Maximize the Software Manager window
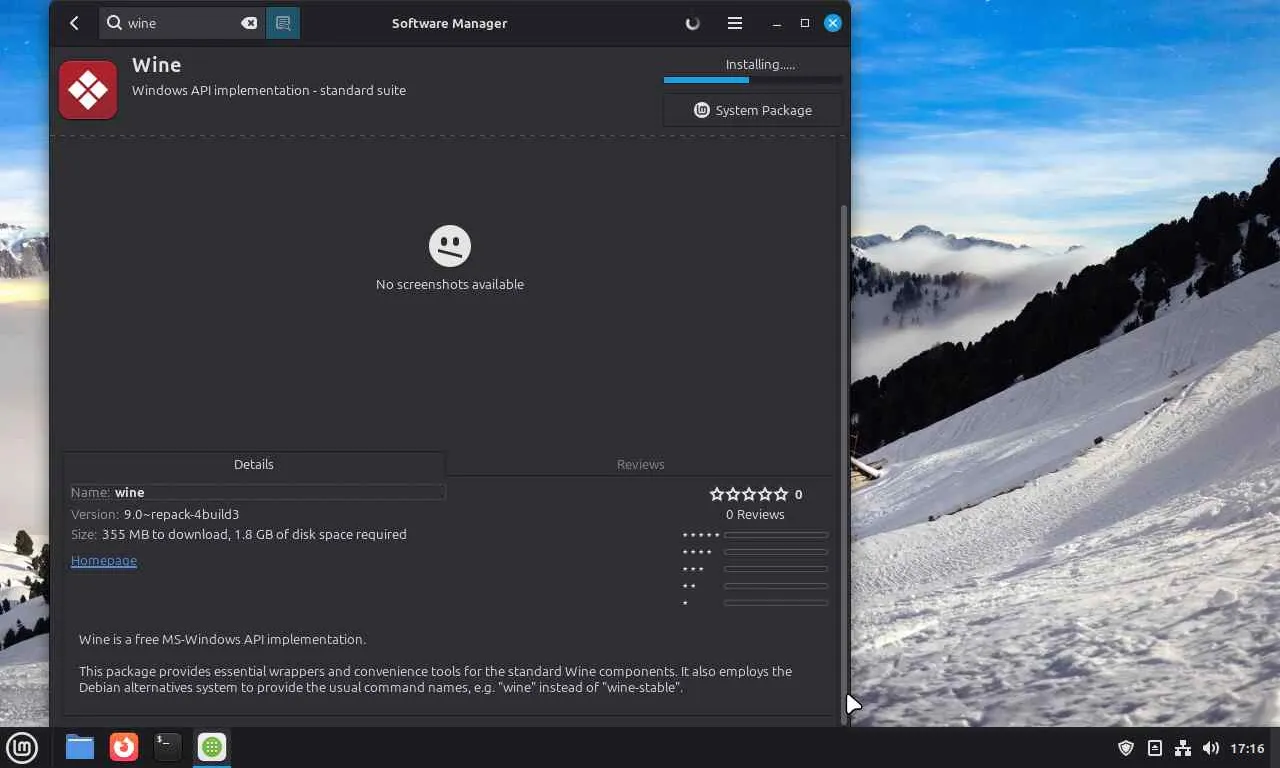The image size is (1280, 768). pos(805,23)
